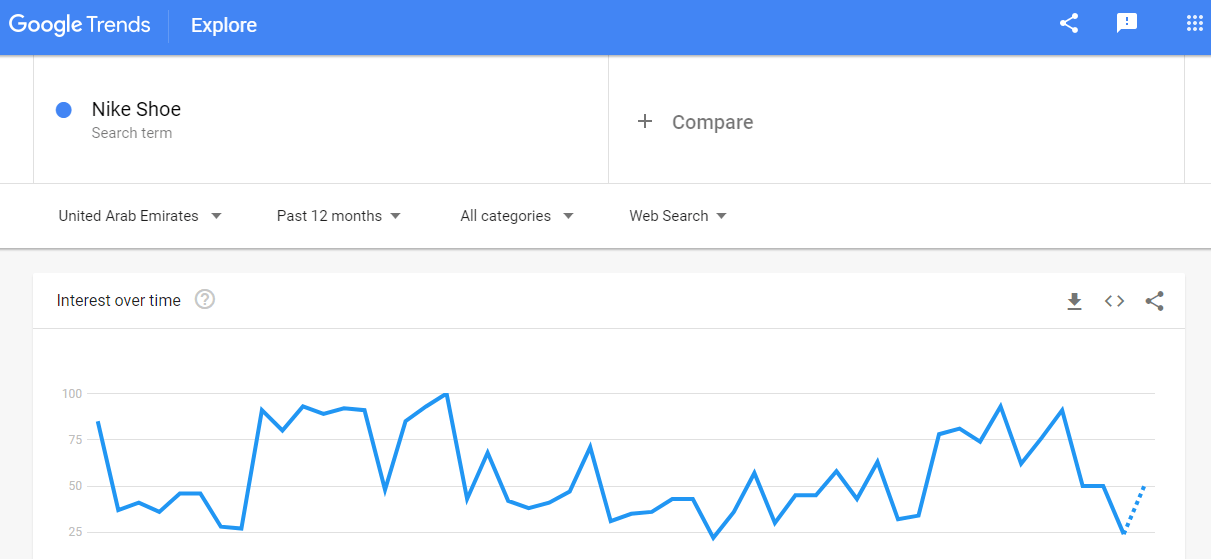
Task: Change the Web Search type dropdown
Action: [x=677, y=216]
